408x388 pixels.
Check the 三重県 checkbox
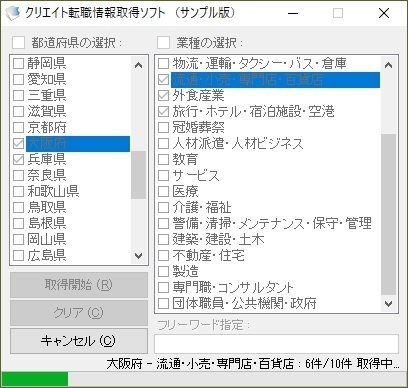pyautogui.click(x=18, y=95)
